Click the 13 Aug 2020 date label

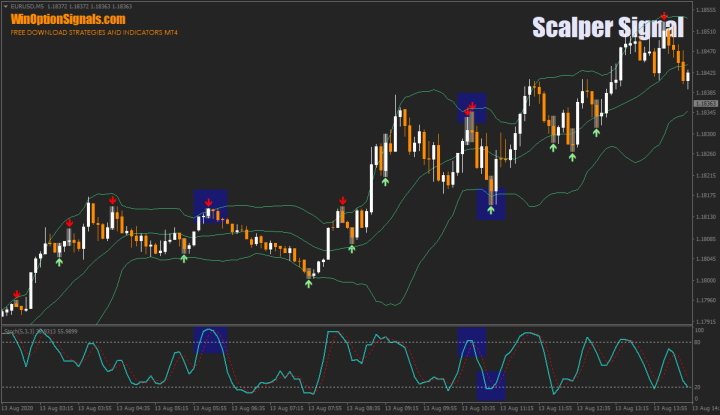coord(17,408)
